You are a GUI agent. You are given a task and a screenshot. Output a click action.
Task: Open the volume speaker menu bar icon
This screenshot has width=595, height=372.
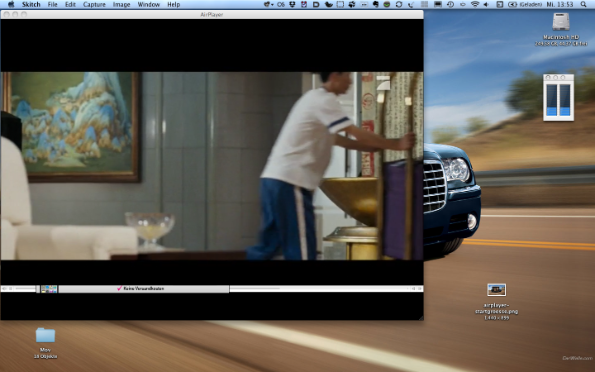pos(486,5)
